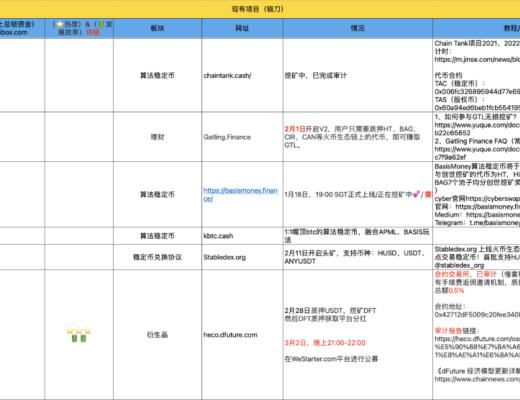Image resolution: width=520 pixels, height=400 pixels.
Task: Select the '热度 & 发展效率' column header
Action: pyautogui.click(x=79, y=28)
